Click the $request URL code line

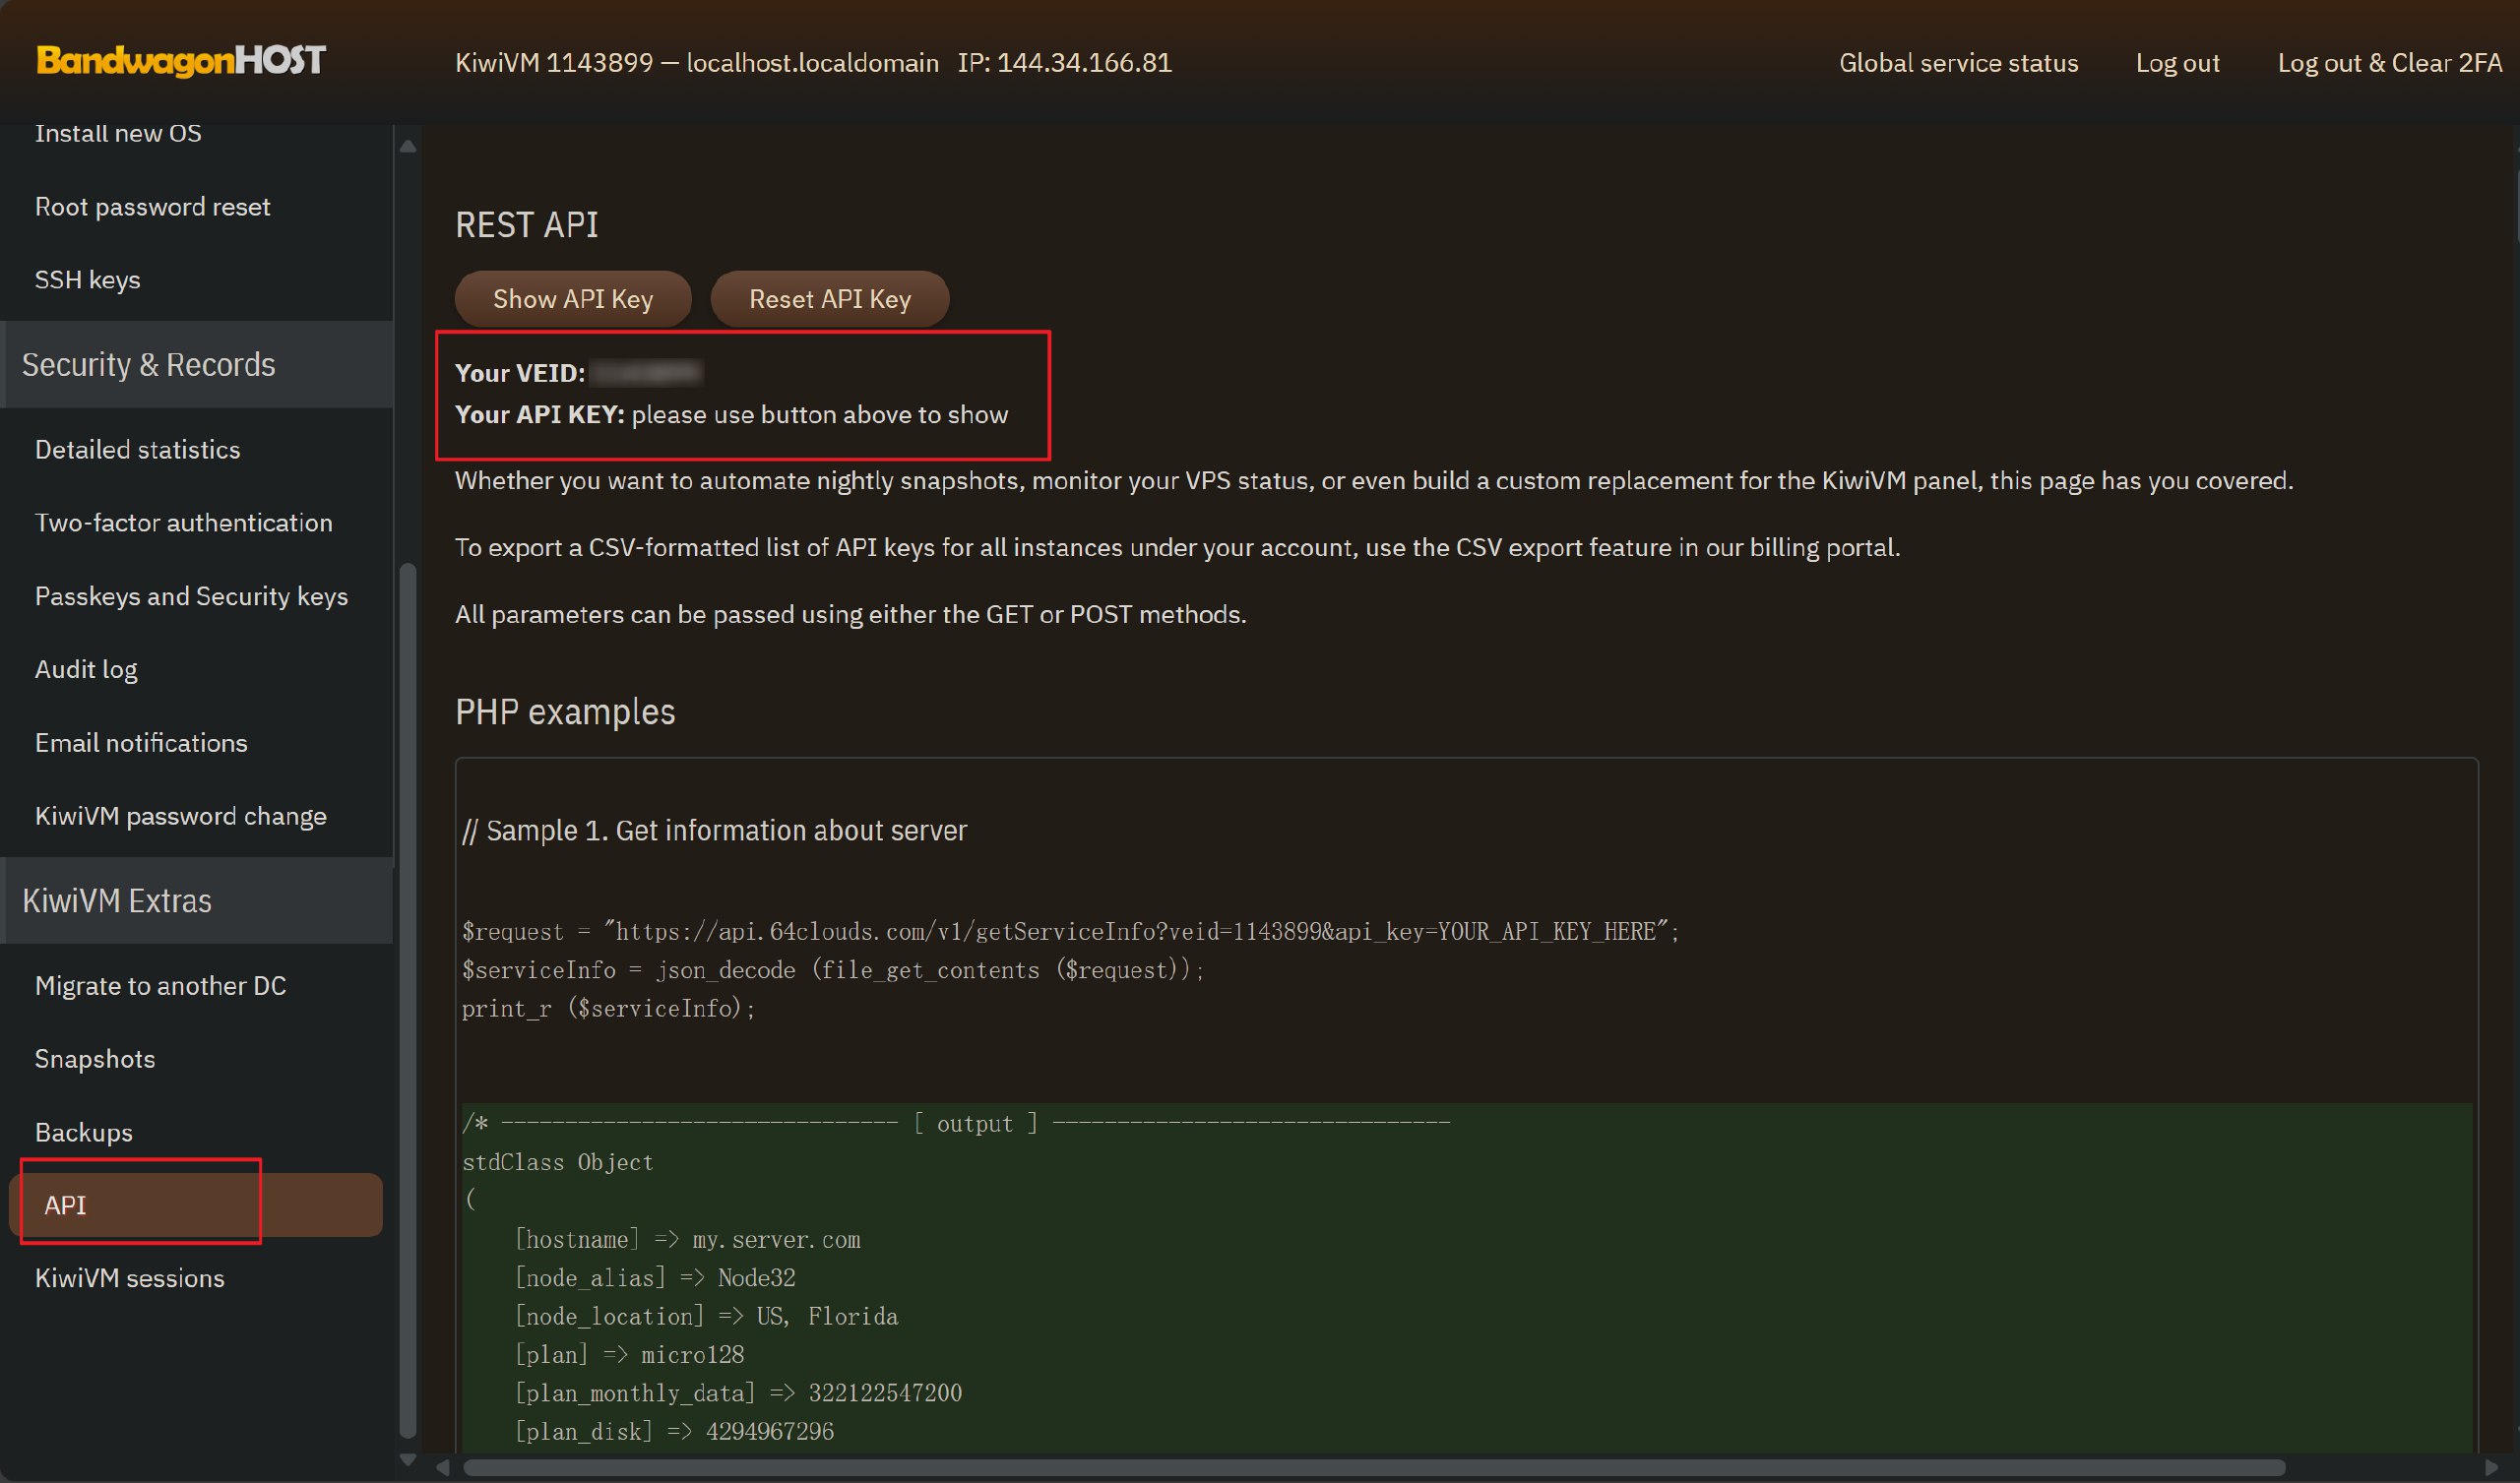1070,932
